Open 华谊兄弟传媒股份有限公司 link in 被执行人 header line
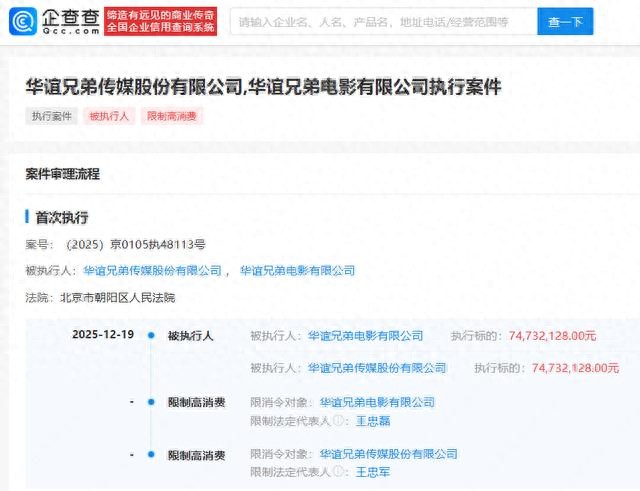This screenshot has height=491, width=640. [152, 271]
